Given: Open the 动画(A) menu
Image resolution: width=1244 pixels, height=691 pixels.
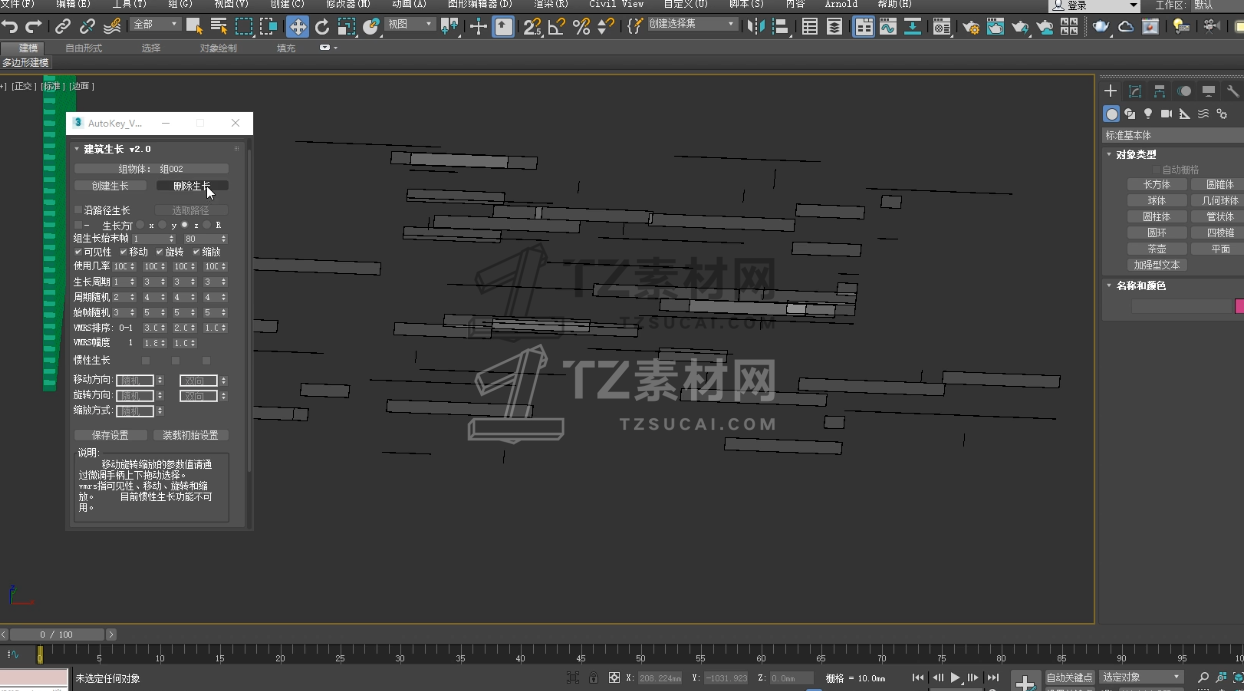Looking at the screenshot, I should click(409, 4).
